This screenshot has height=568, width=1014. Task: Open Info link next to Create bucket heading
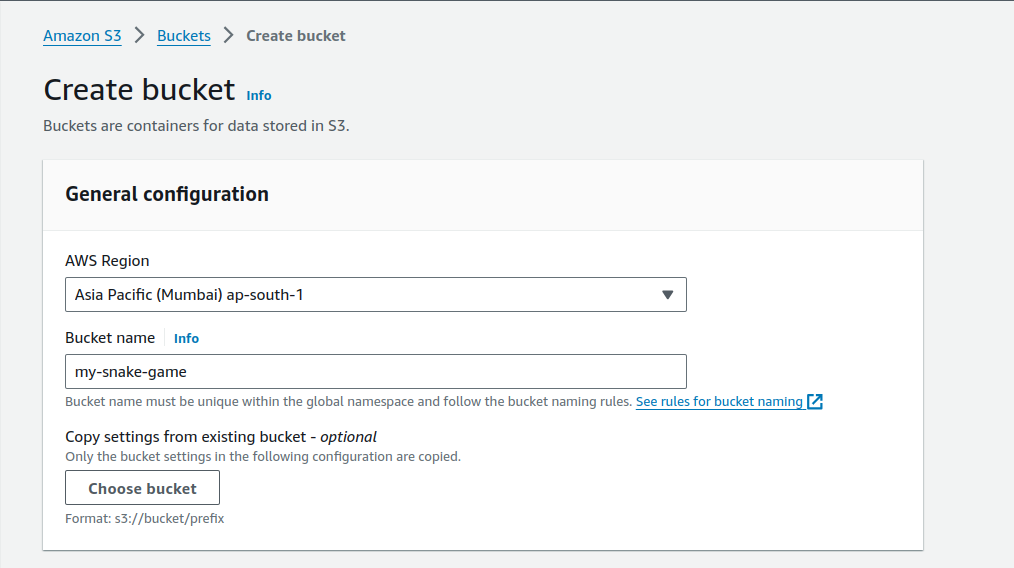[259, 95]
